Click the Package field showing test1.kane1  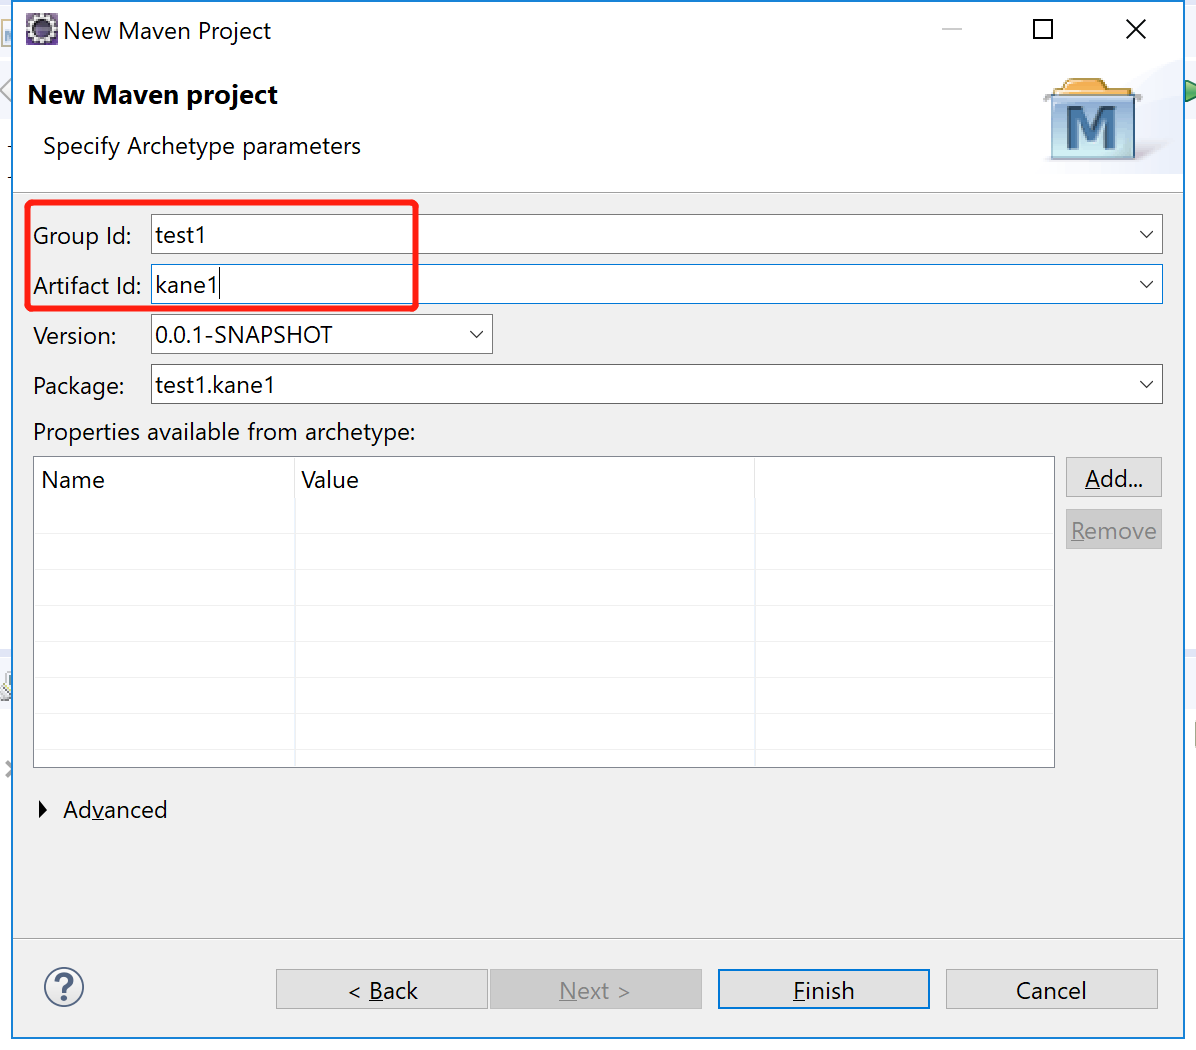[x=640, y=385]
